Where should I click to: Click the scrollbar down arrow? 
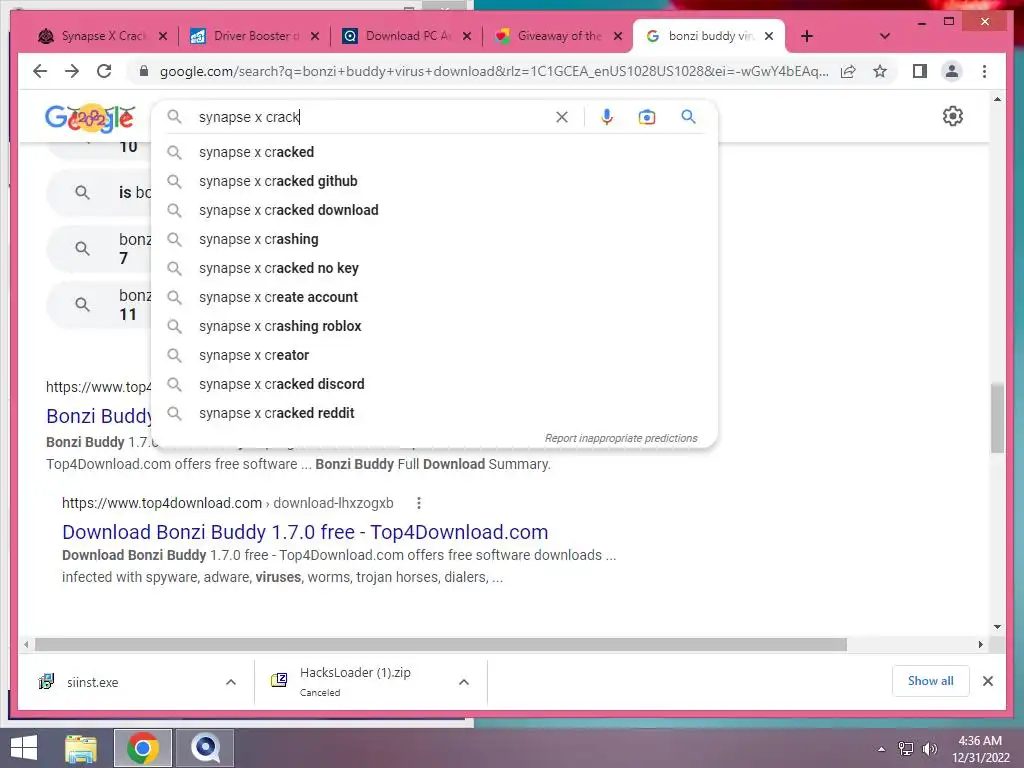pos(997,627)
